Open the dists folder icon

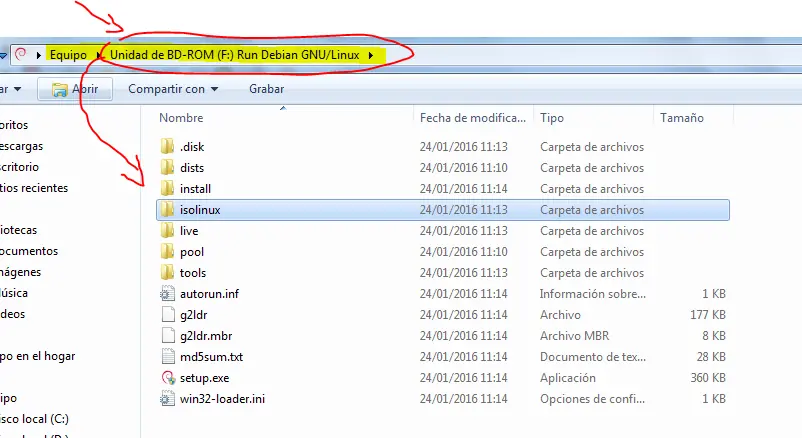click(x=167, y=168)
